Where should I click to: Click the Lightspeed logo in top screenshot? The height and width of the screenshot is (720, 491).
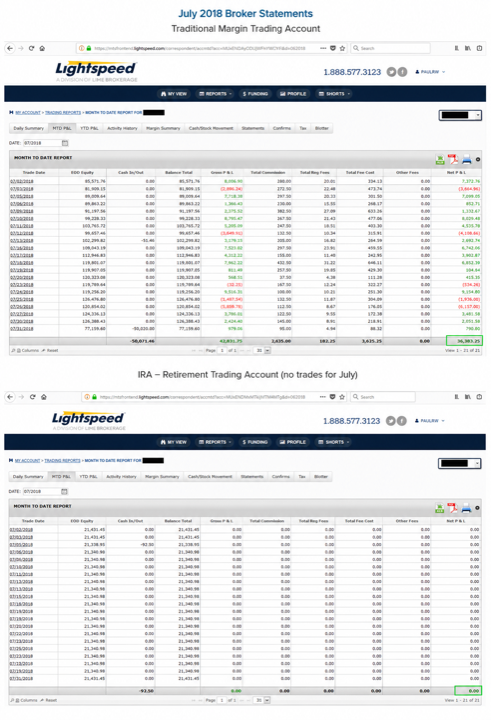96,71
